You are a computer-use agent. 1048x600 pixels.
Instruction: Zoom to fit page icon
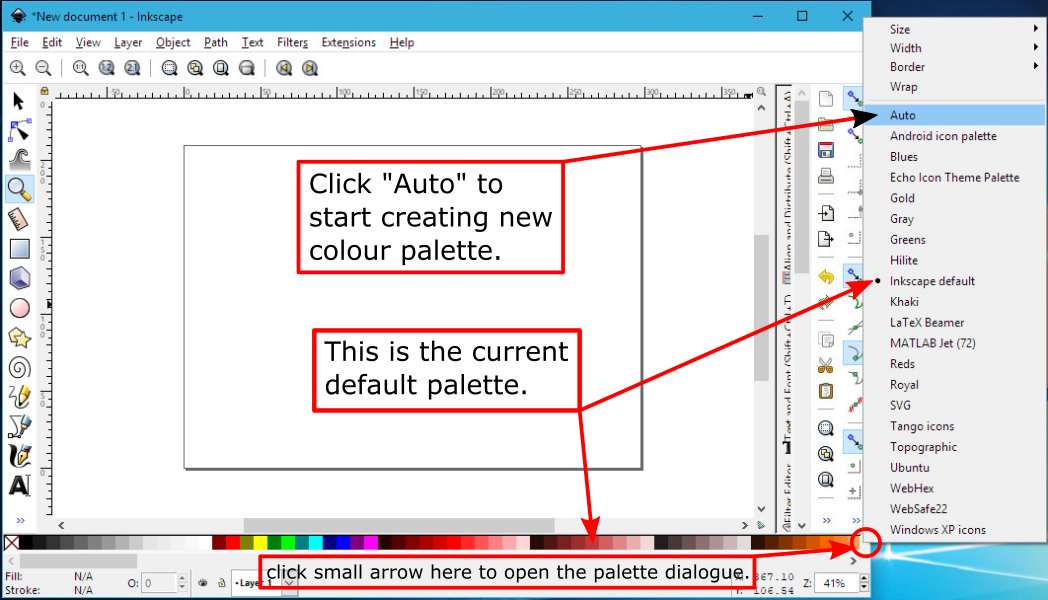pyautogui.click(x=221, y=68)
